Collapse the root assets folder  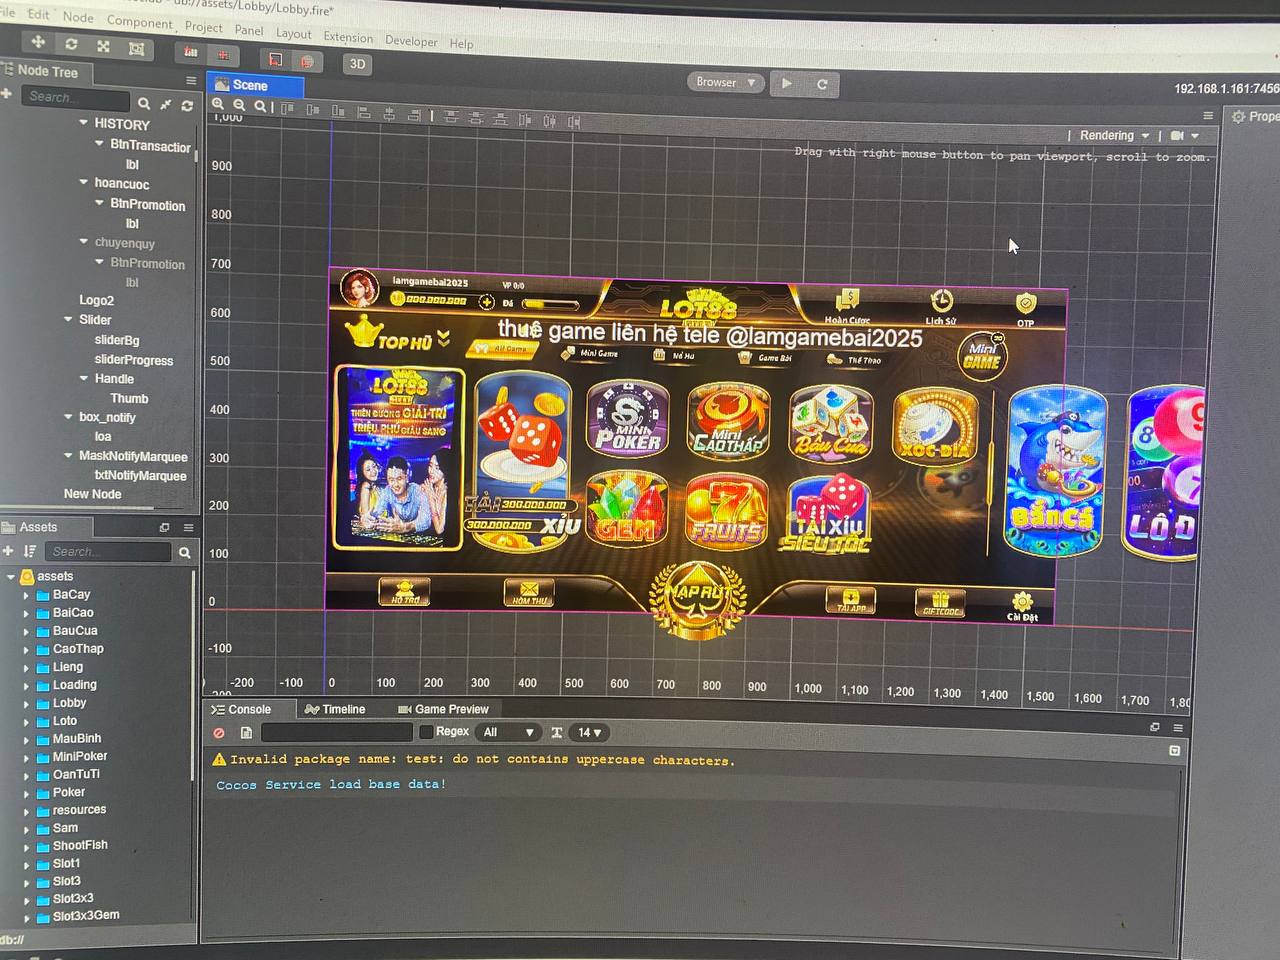pyautogui.click(x=11, y=576)
